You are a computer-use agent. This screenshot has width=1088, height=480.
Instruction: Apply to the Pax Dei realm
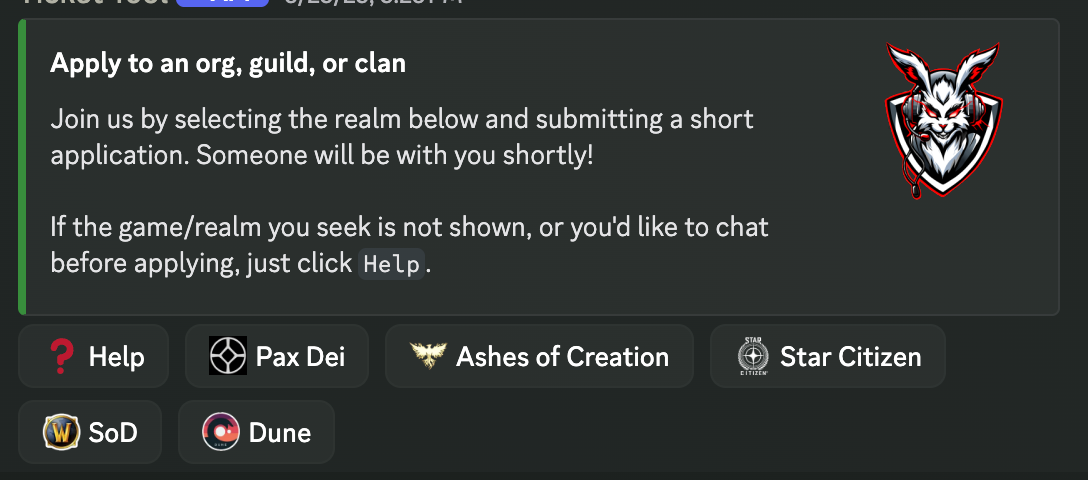point(277,357)
